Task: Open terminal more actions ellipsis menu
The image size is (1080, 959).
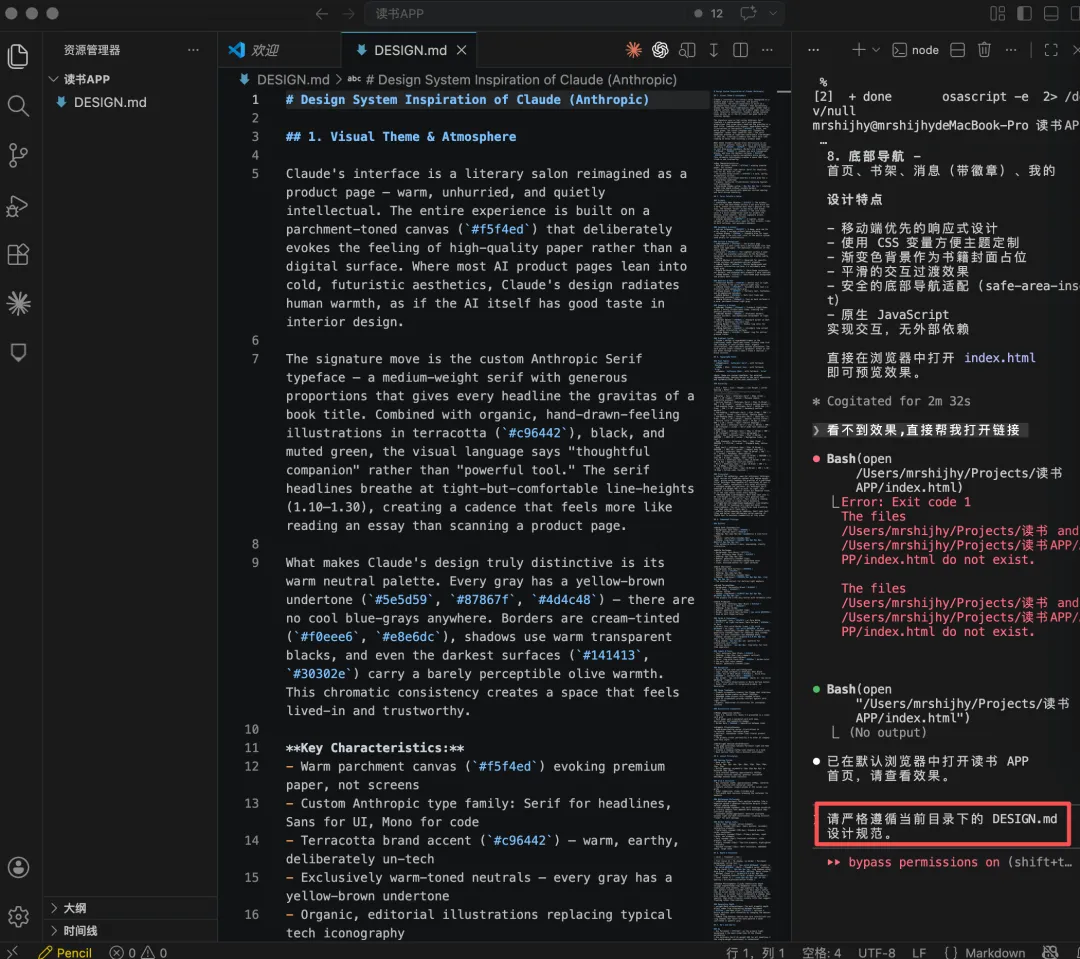Action: tap(1010, 50)
